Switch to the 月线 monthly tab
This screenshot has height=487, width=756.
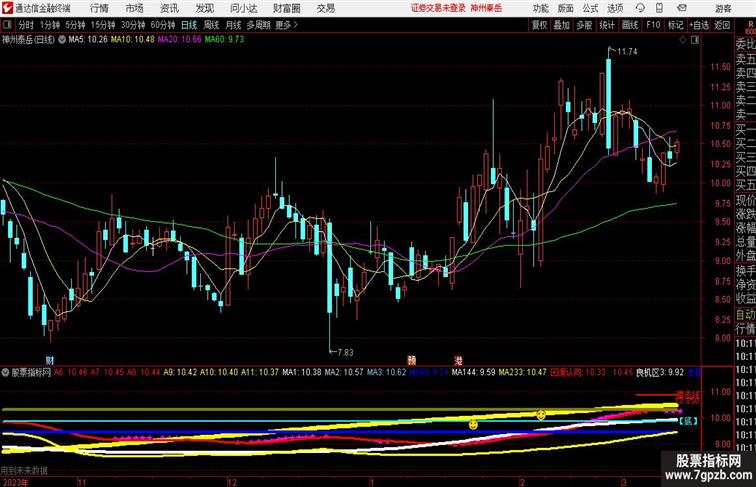click(233, 25)
